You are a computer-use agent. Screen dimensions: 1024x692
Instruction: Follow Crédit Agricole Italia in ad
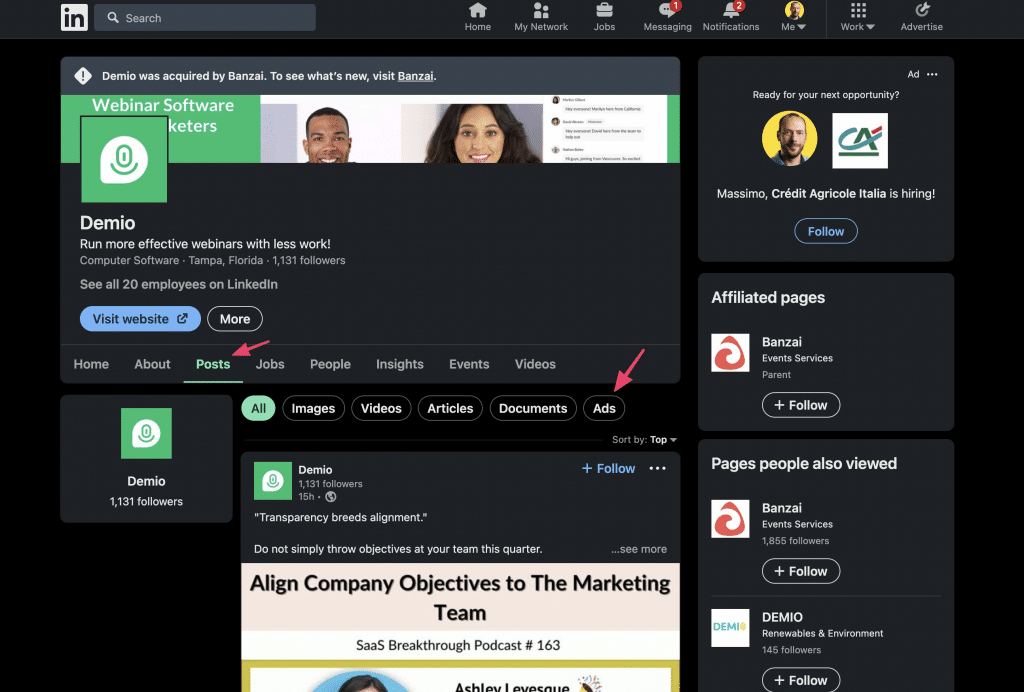[x=825, y=231]
